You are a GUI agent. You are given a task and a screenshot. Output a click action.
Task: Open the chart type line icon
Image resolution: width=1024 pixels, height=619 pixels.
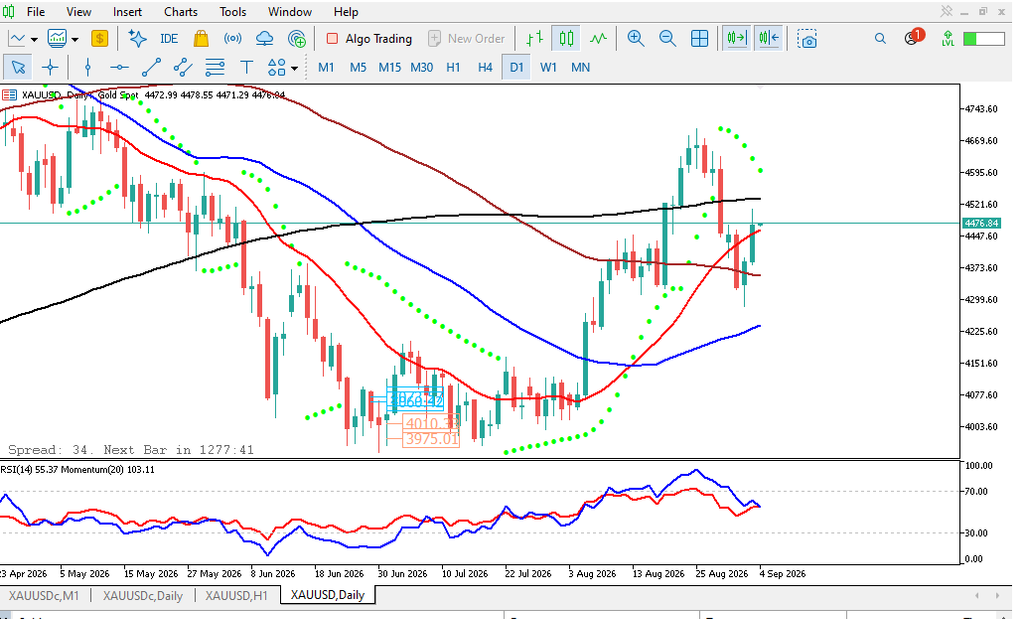(x=17, y=39)
